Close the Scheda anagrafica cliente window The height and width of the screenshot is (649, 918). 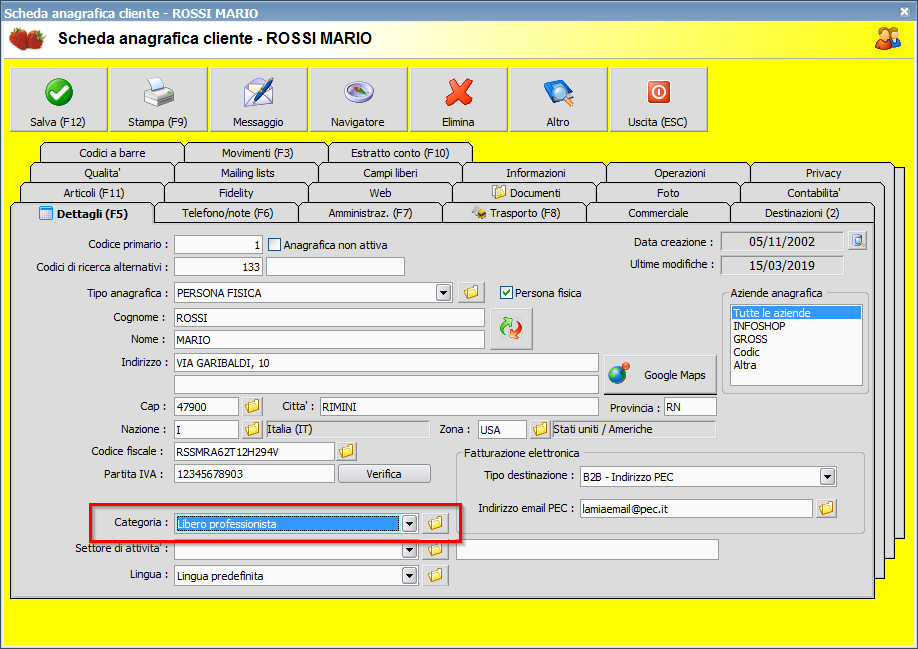(905, 11)
